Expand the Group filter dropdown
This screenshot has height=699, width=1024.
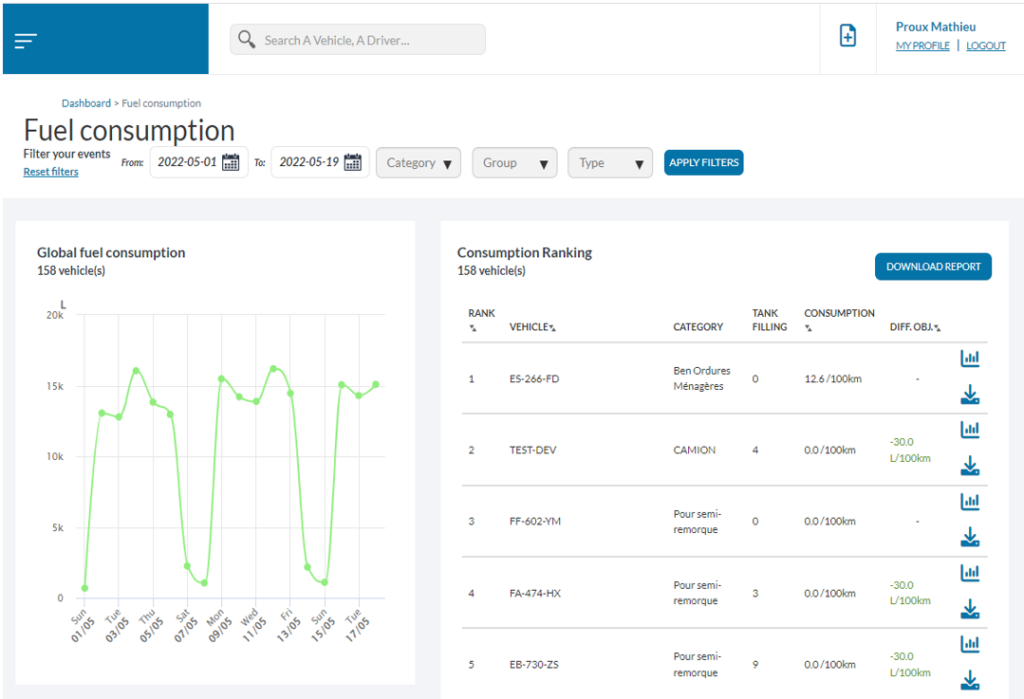(514, 163)
